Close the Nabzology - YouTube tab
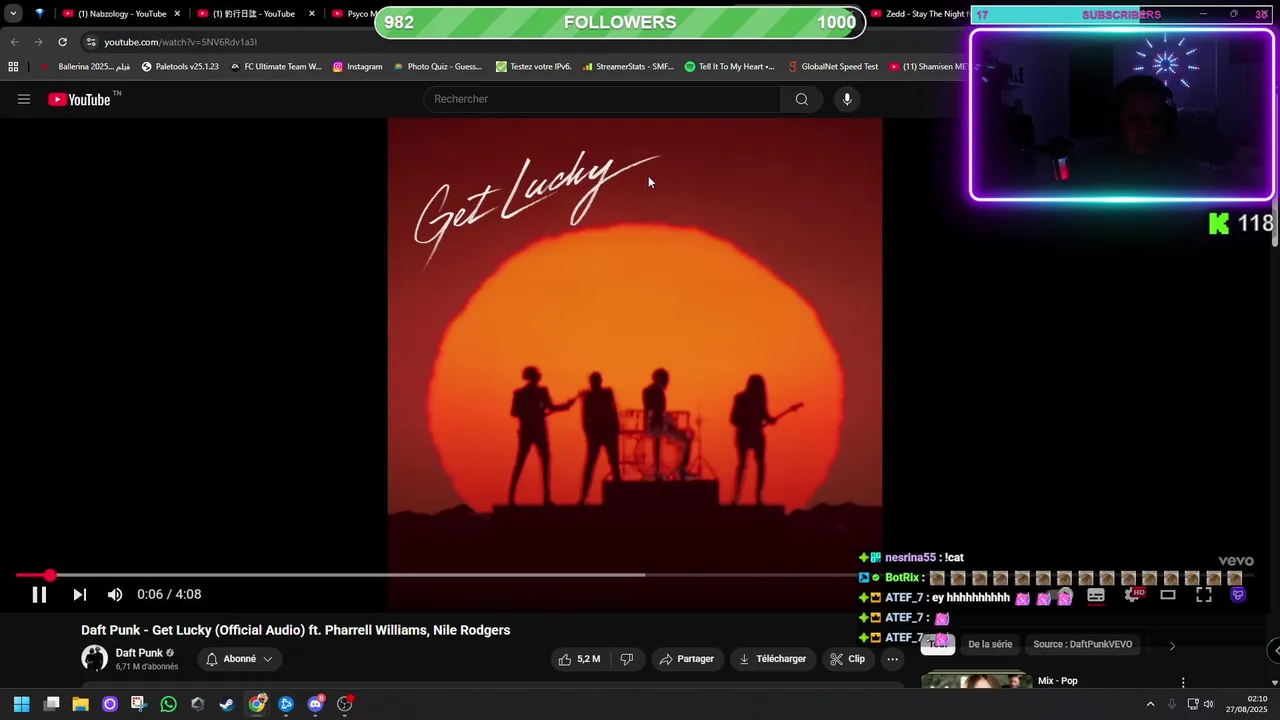This screenshot has height=720, width=1280. pyautogui.click(x=177, y=14)
